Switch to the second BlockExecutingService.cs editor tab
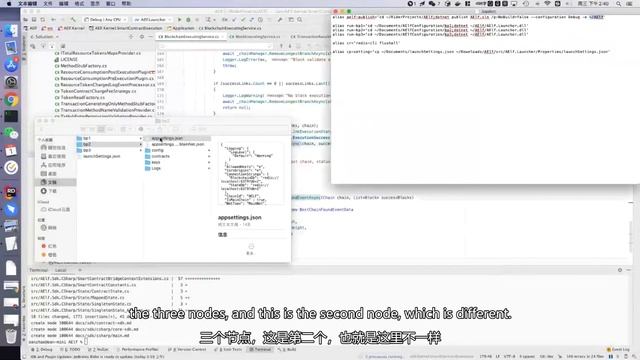640x360 pixels. [256, 37]
